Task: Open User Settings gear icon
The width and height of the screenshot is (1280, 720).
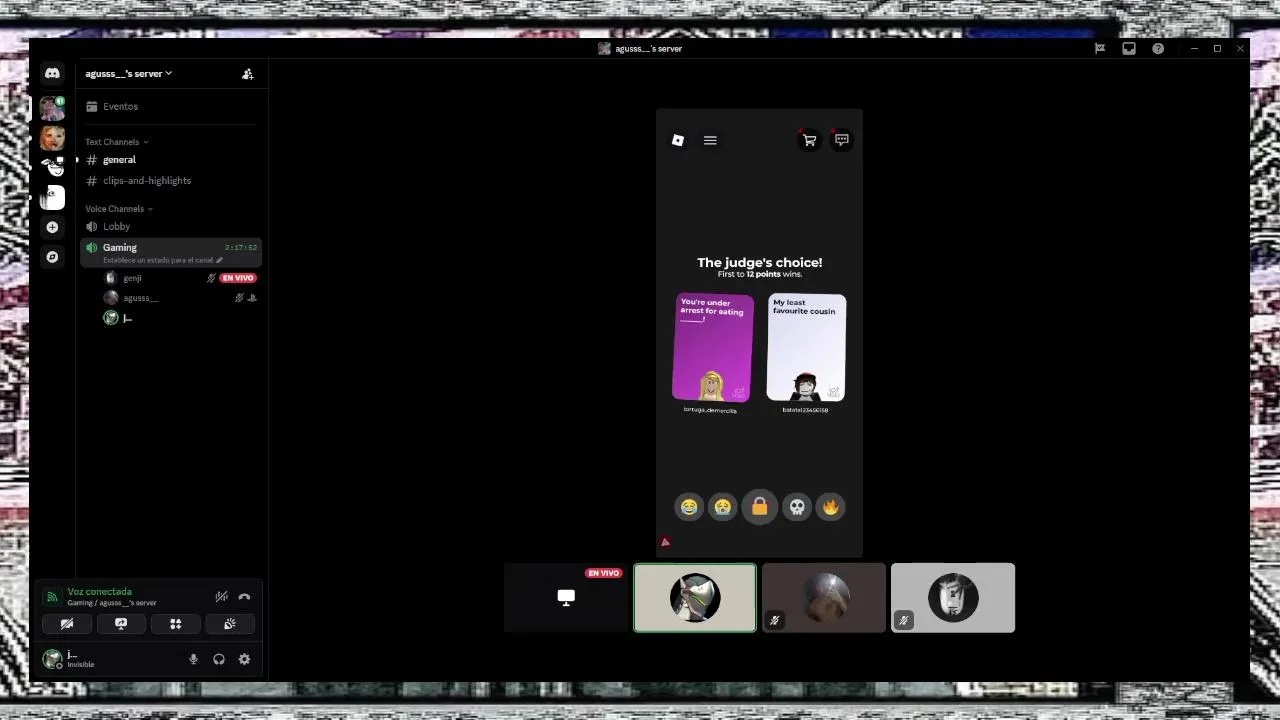Action: [x=244, y=659]
